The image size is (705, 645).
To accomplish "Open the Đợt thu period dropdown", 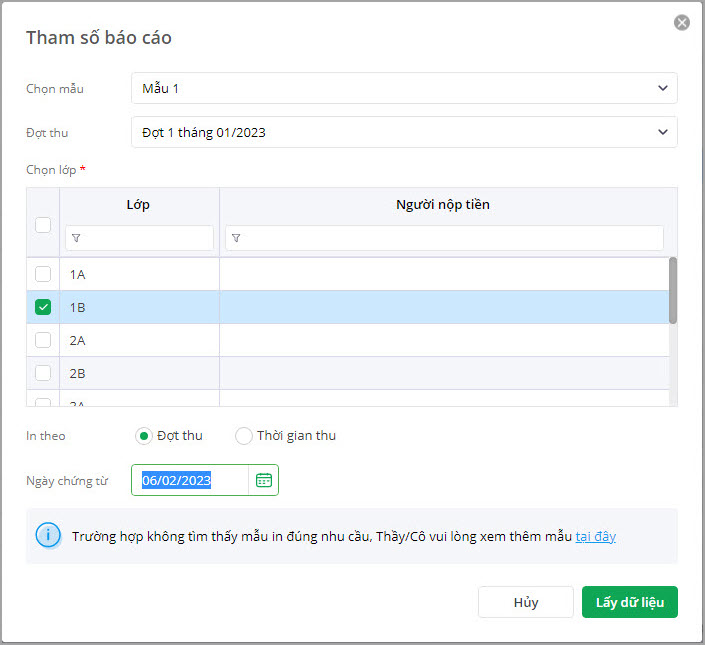I will (x=404, y=132).
